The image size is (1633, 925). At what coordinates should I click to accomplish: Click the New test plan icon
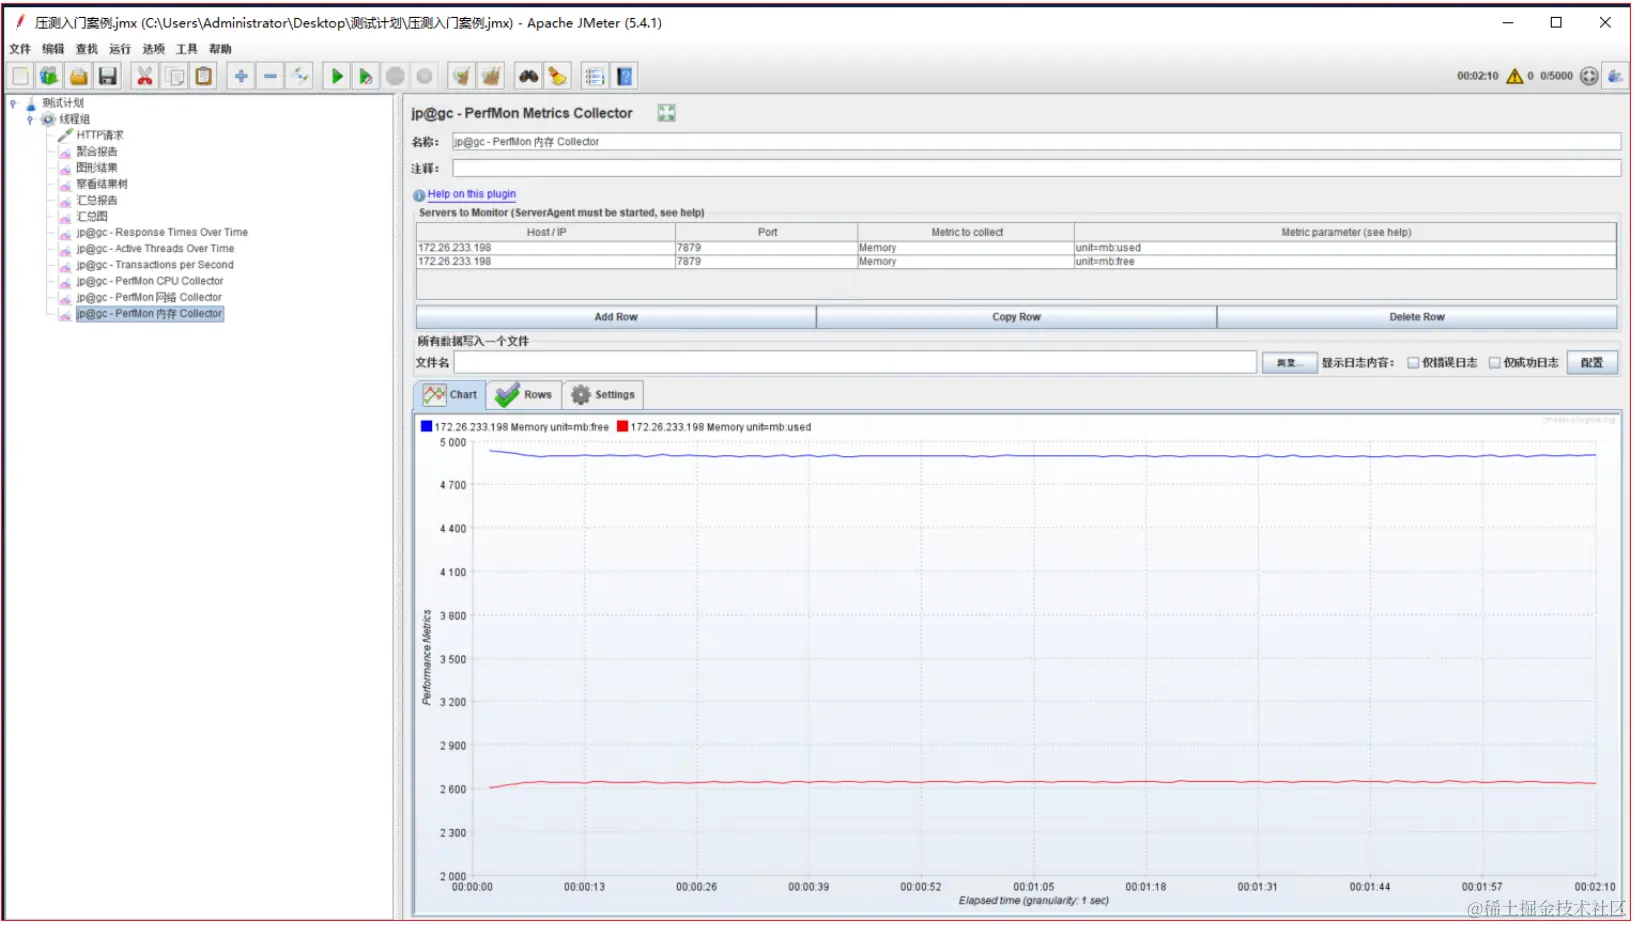[x=20, y=76]
